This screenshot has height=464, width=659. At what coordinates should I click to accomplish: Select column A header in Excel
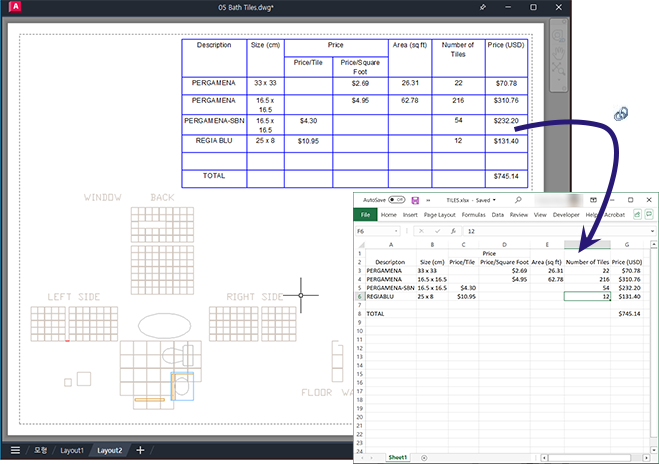pos(391,245)
